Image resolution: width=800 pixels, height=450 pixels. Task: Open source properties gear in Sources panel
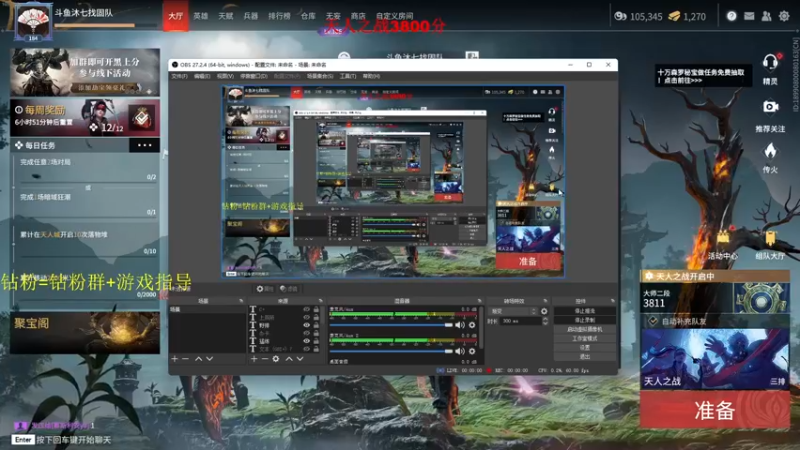click(x=276, y=359)
